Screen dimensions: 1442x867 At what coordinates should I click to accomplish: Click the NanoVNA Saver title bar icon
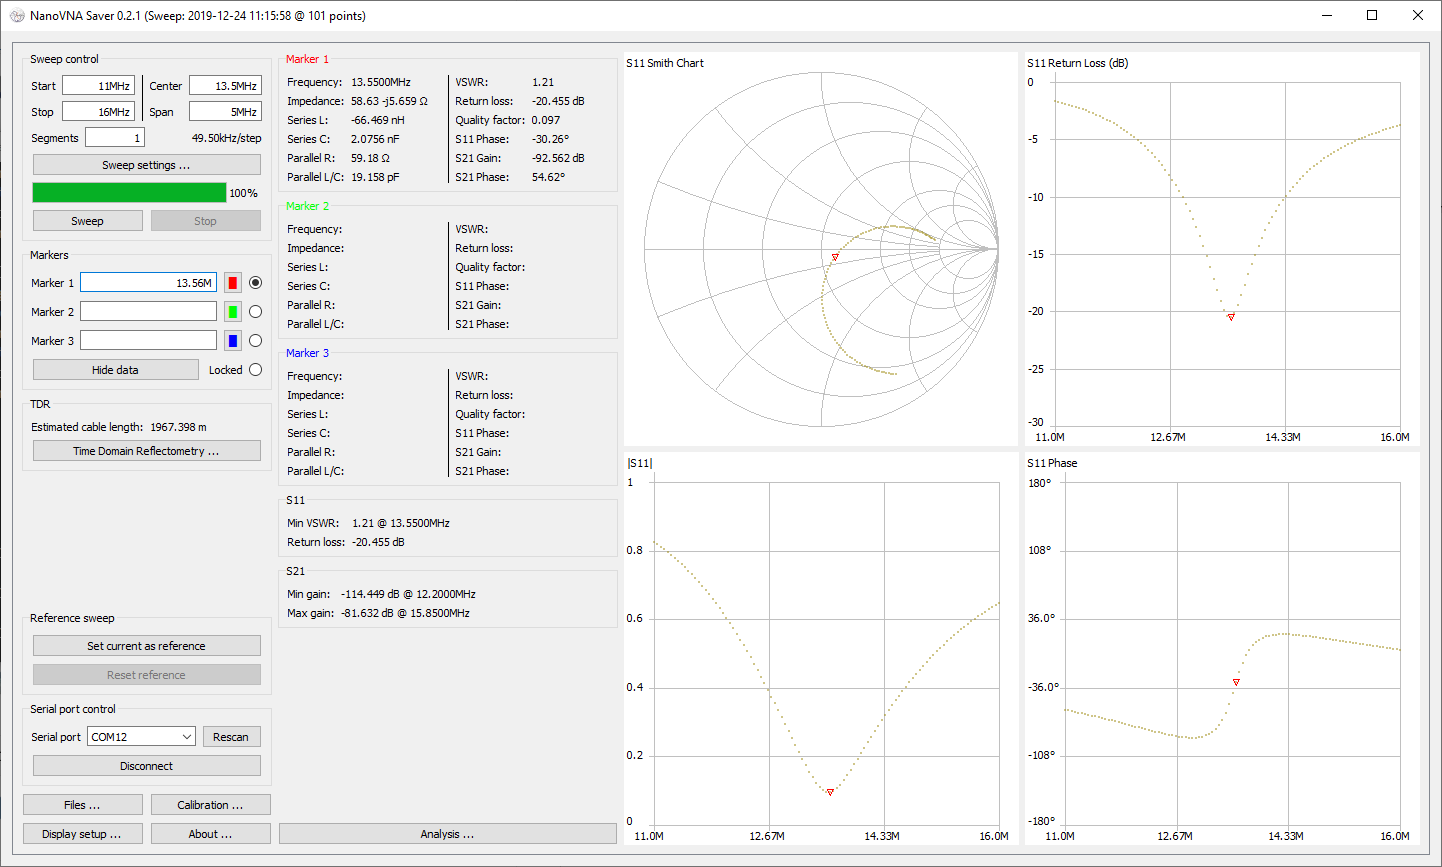tap(16, 16)
